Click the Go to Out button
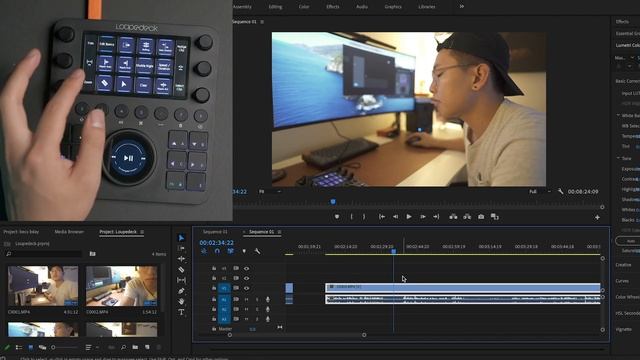This screenshot has width=640, height=360. [x=436, y=217]
